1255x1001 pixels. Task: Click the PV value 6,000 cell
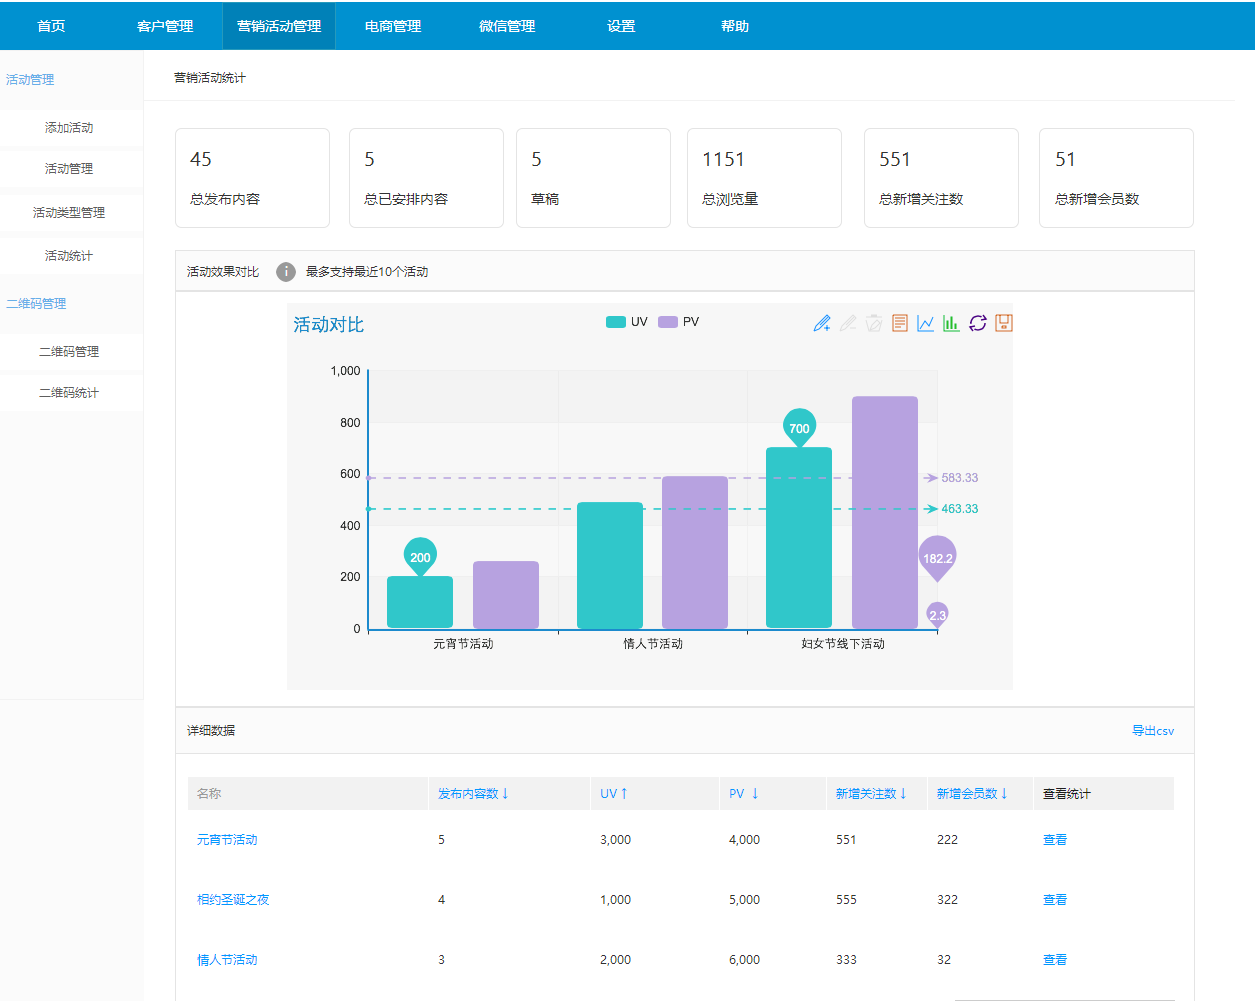pyautogui.click(x=744, y=960)
